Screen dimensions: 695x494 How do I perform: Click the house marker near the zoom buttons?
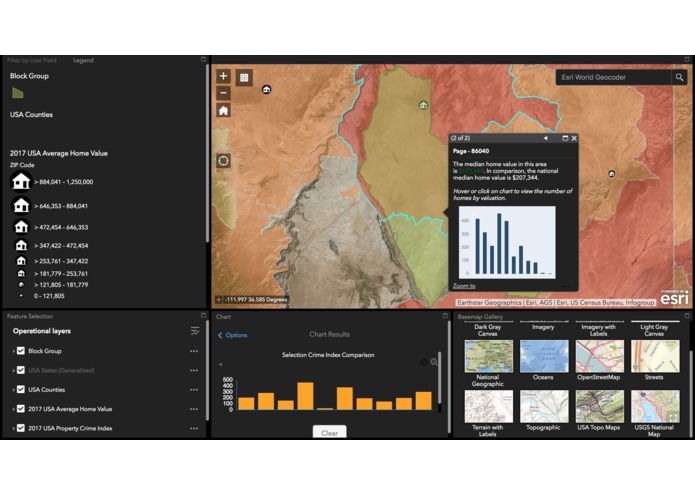266,89
